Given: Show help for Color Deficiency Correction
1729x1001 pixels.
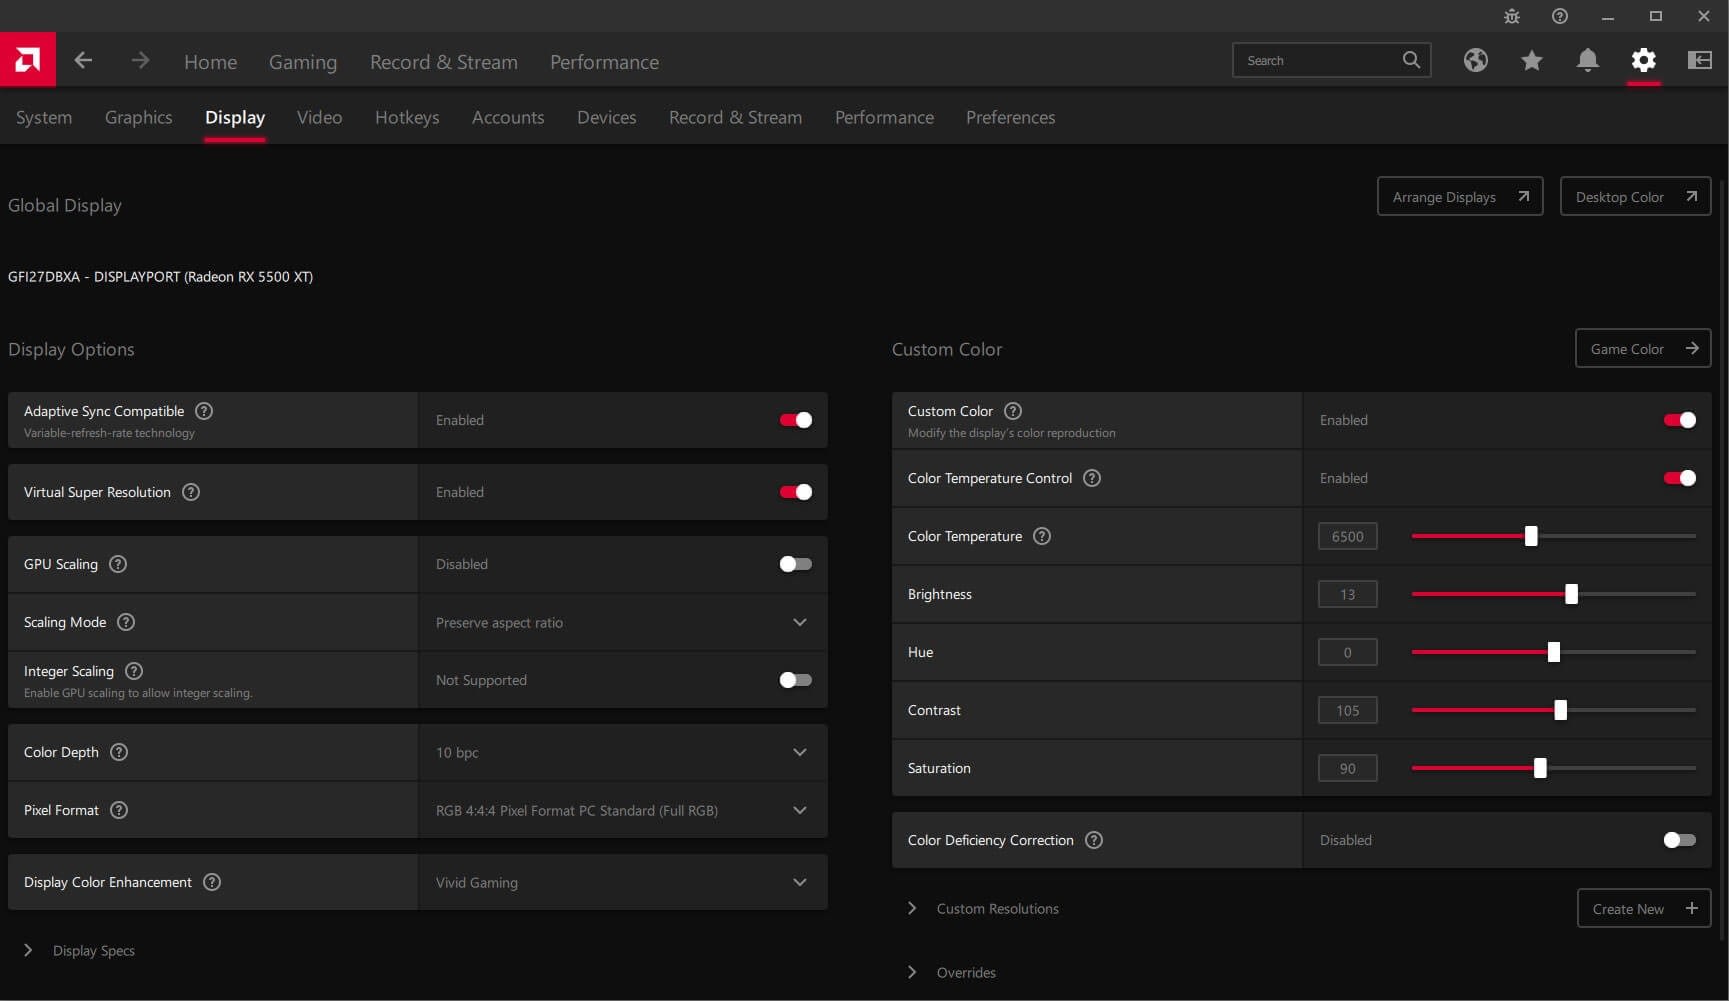Looking at the screenshot, I should click(1094, 840).
